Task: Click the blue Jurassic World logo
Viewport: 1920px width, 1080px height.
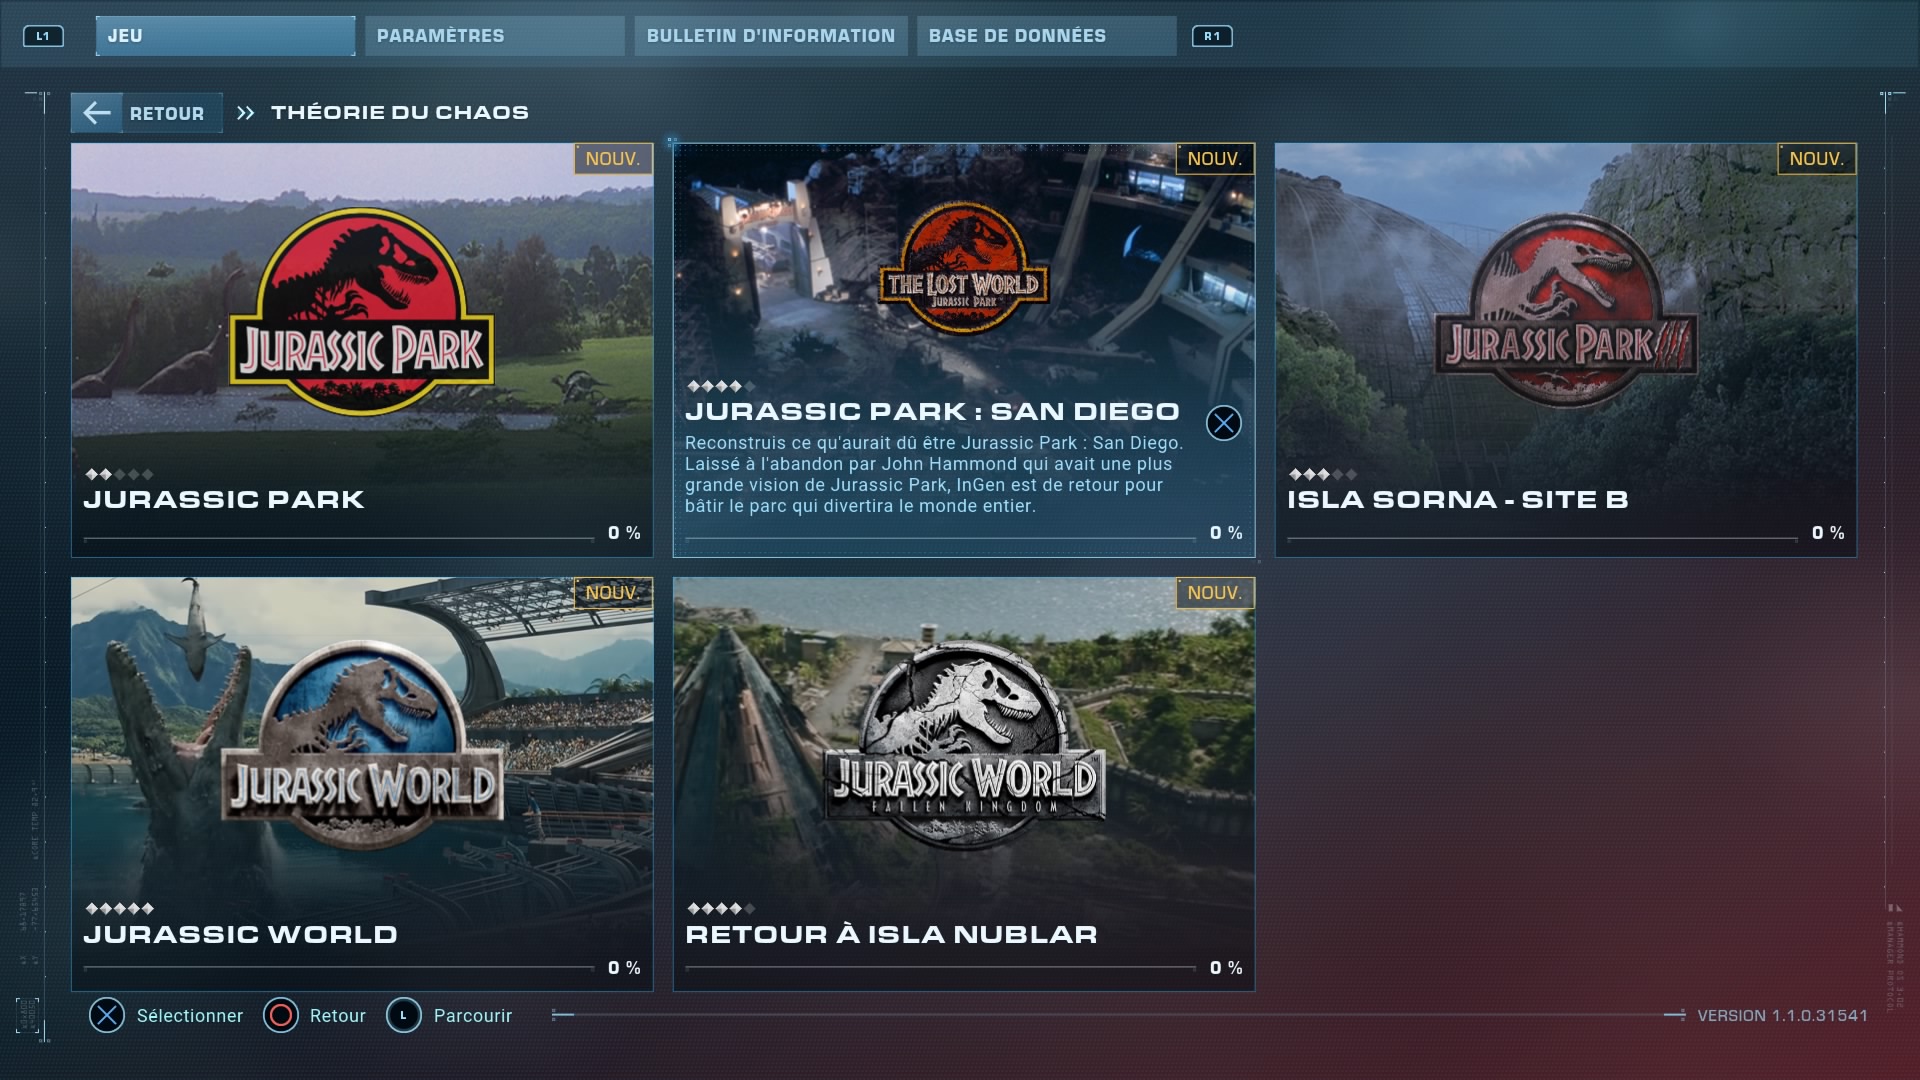Action: point(364,745)
